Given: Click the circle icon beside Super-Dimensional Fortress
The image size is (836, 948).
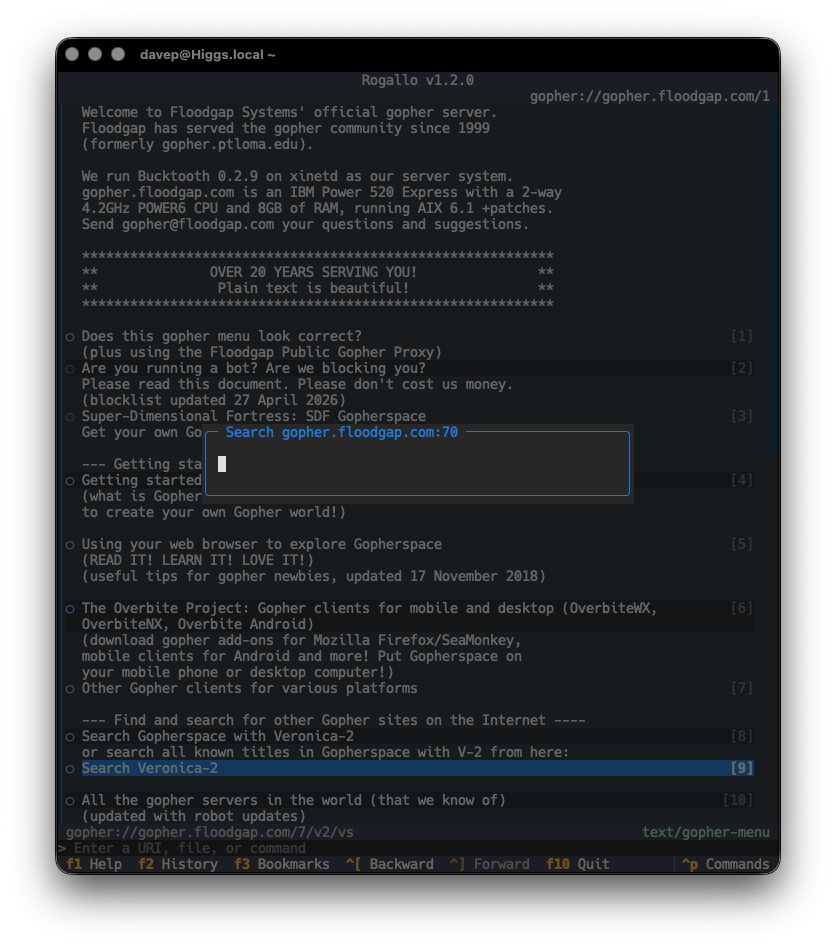Looking at the screenshot, I should (70, 417).
